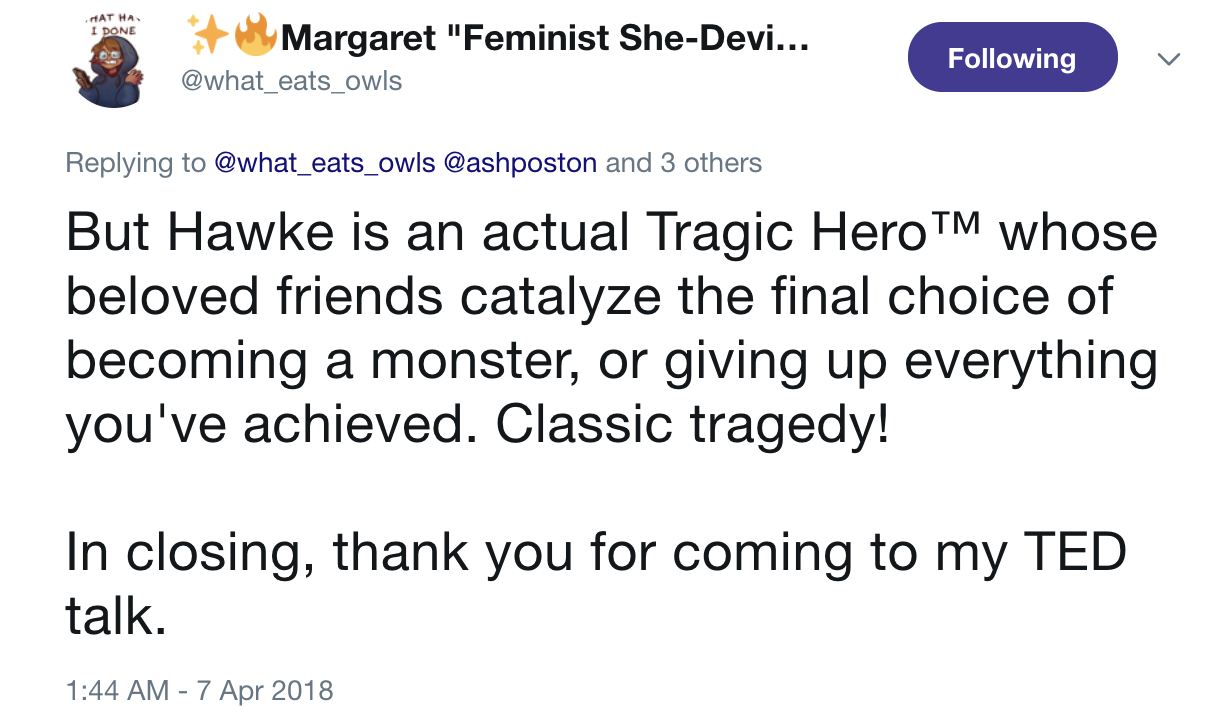Image resolution: width=1226 pixels, height=726 pixels.
Task: Click the "Classic tragedy!" sentence
Action: pos(692,426)
